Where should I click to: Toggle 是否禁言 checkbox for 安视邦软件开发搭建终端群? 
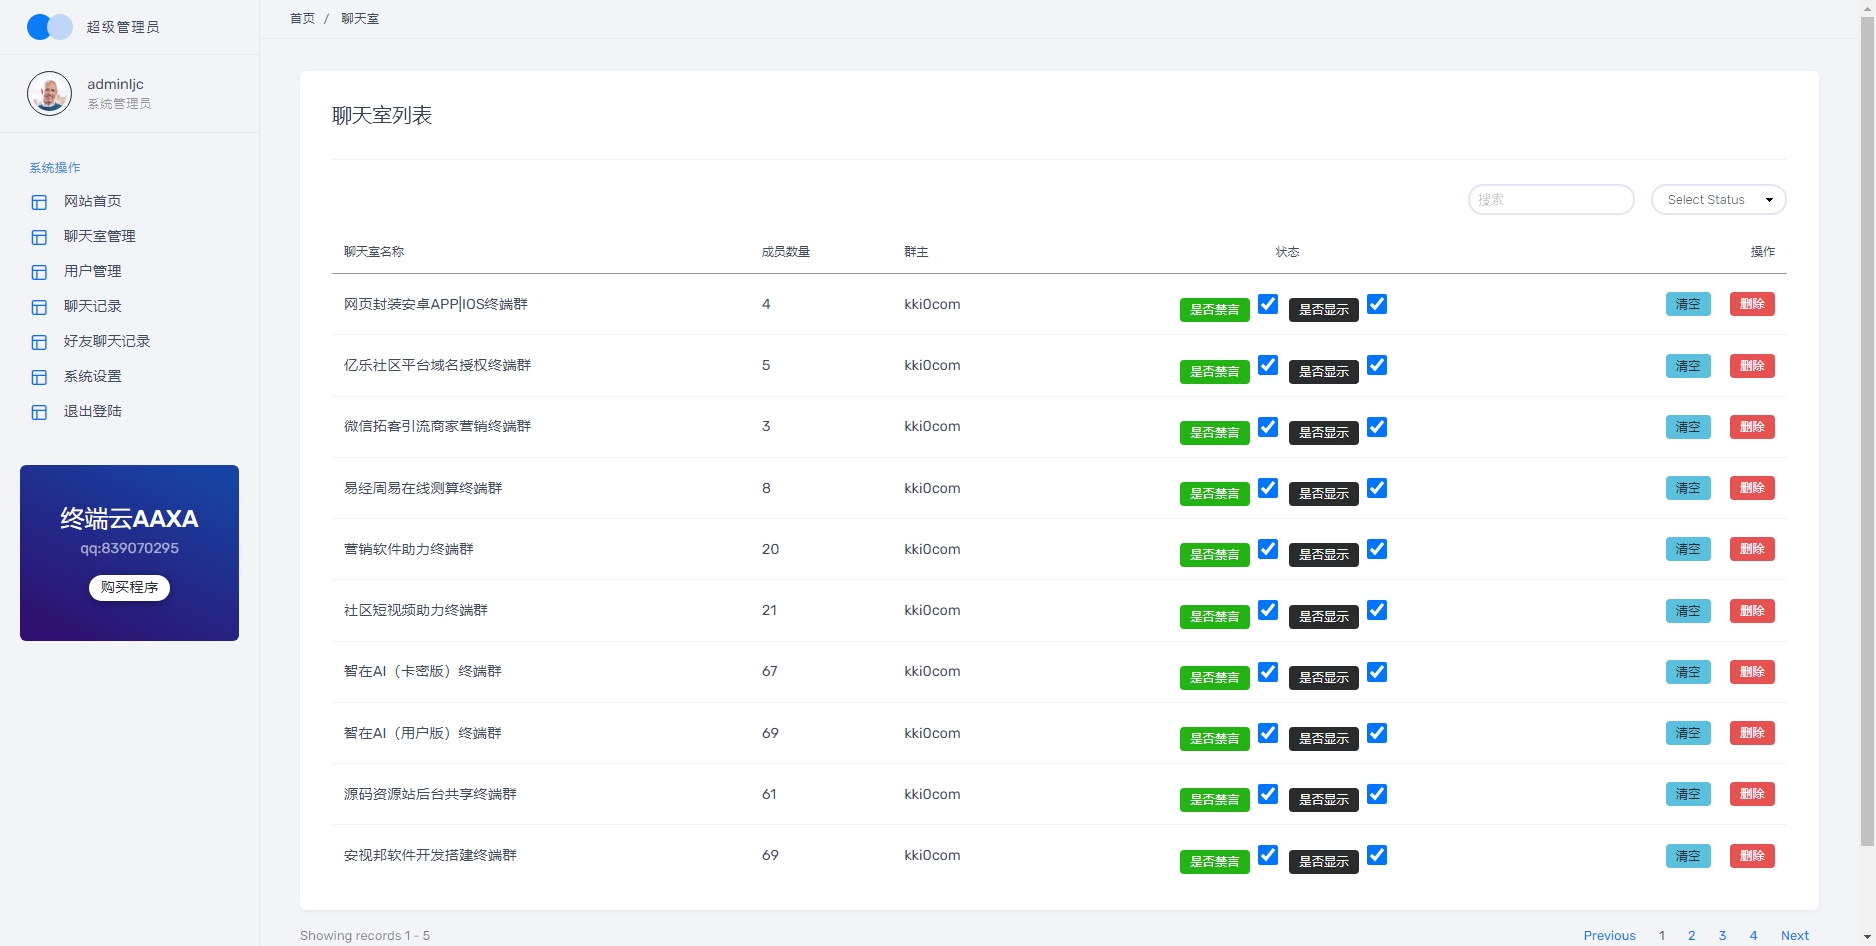1267,855
